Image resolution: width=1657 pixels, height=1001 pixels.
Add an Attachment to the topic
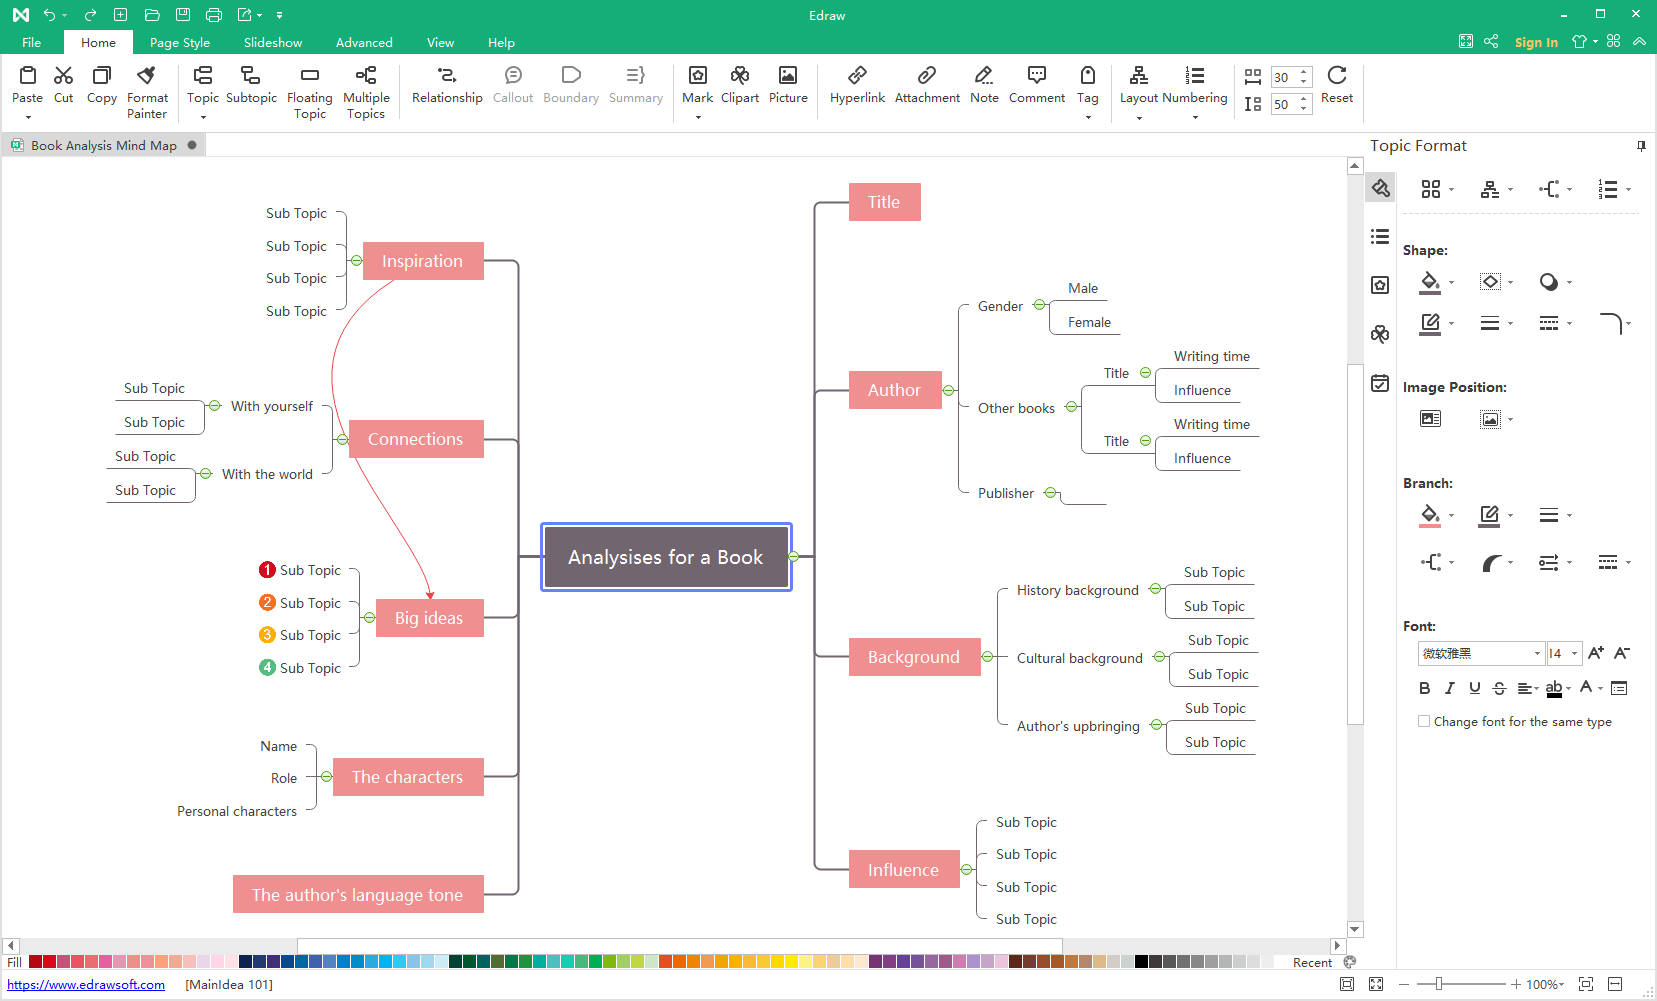pyautogui.click(x=927, y=76)
